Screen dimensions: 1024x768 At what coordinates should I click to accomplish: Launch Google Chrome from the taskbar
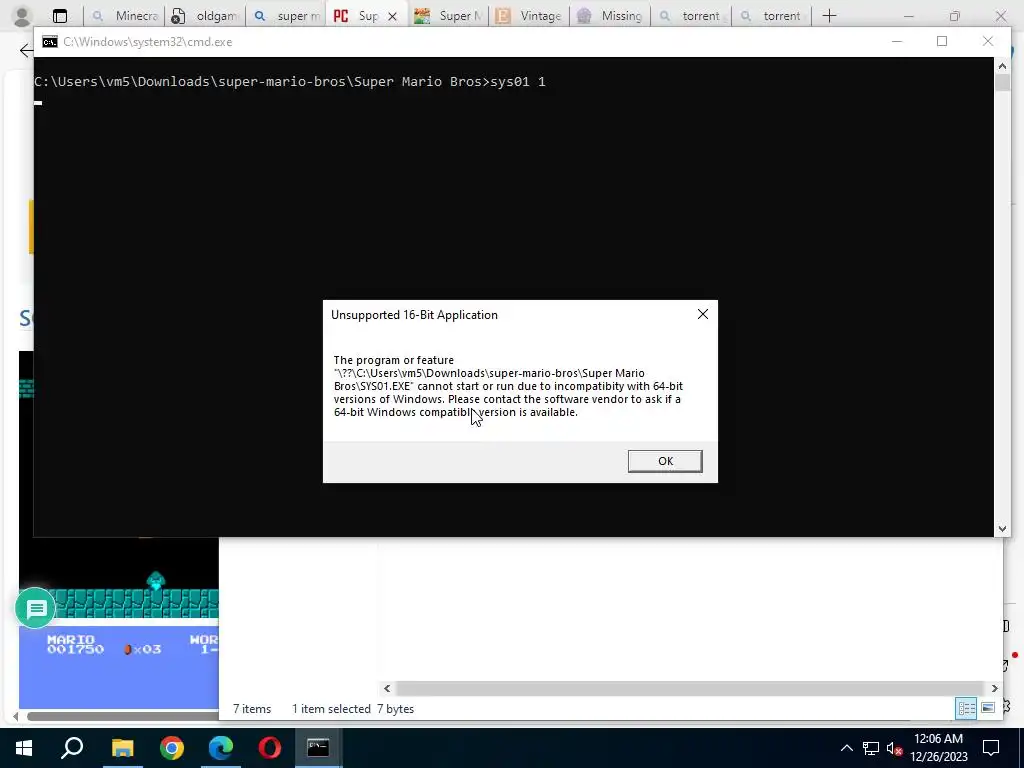click(x=172, y=748)
